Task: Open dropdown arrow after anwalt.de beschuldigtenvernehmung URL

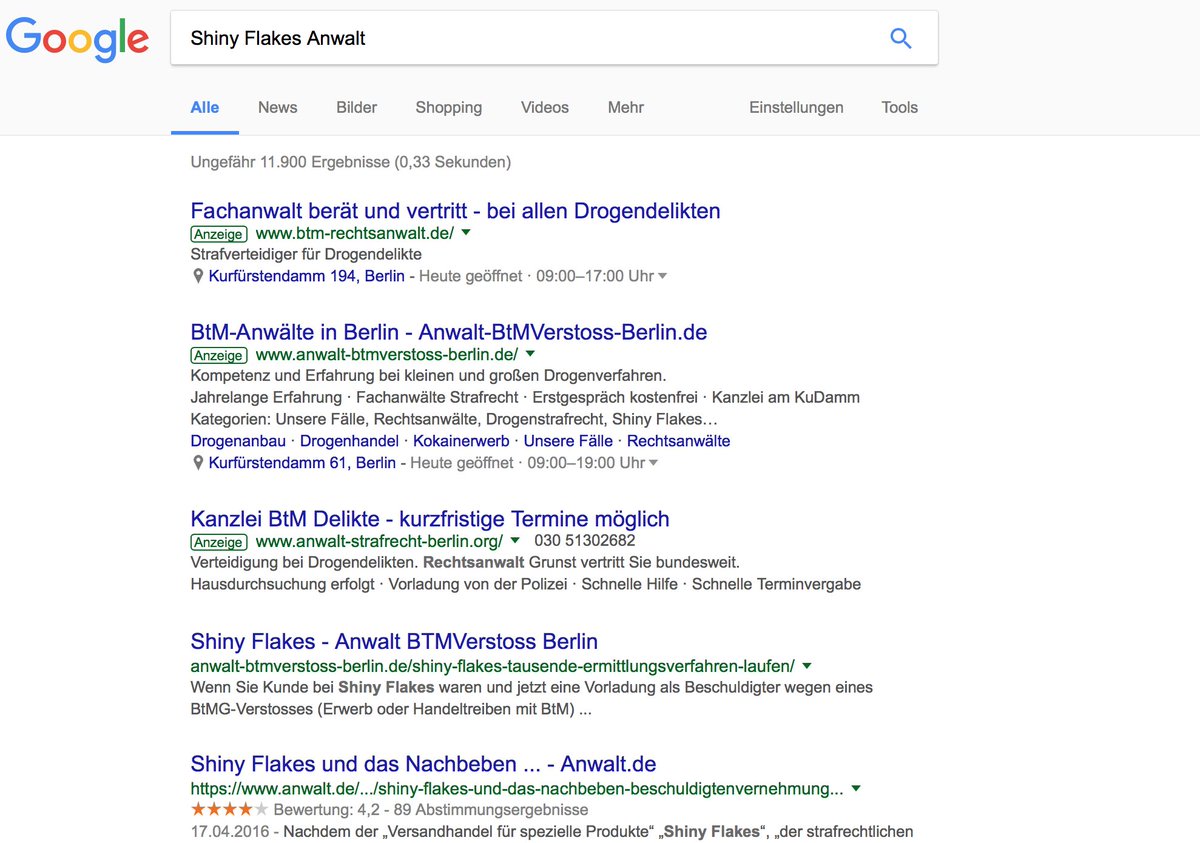Action: point(855,789)
